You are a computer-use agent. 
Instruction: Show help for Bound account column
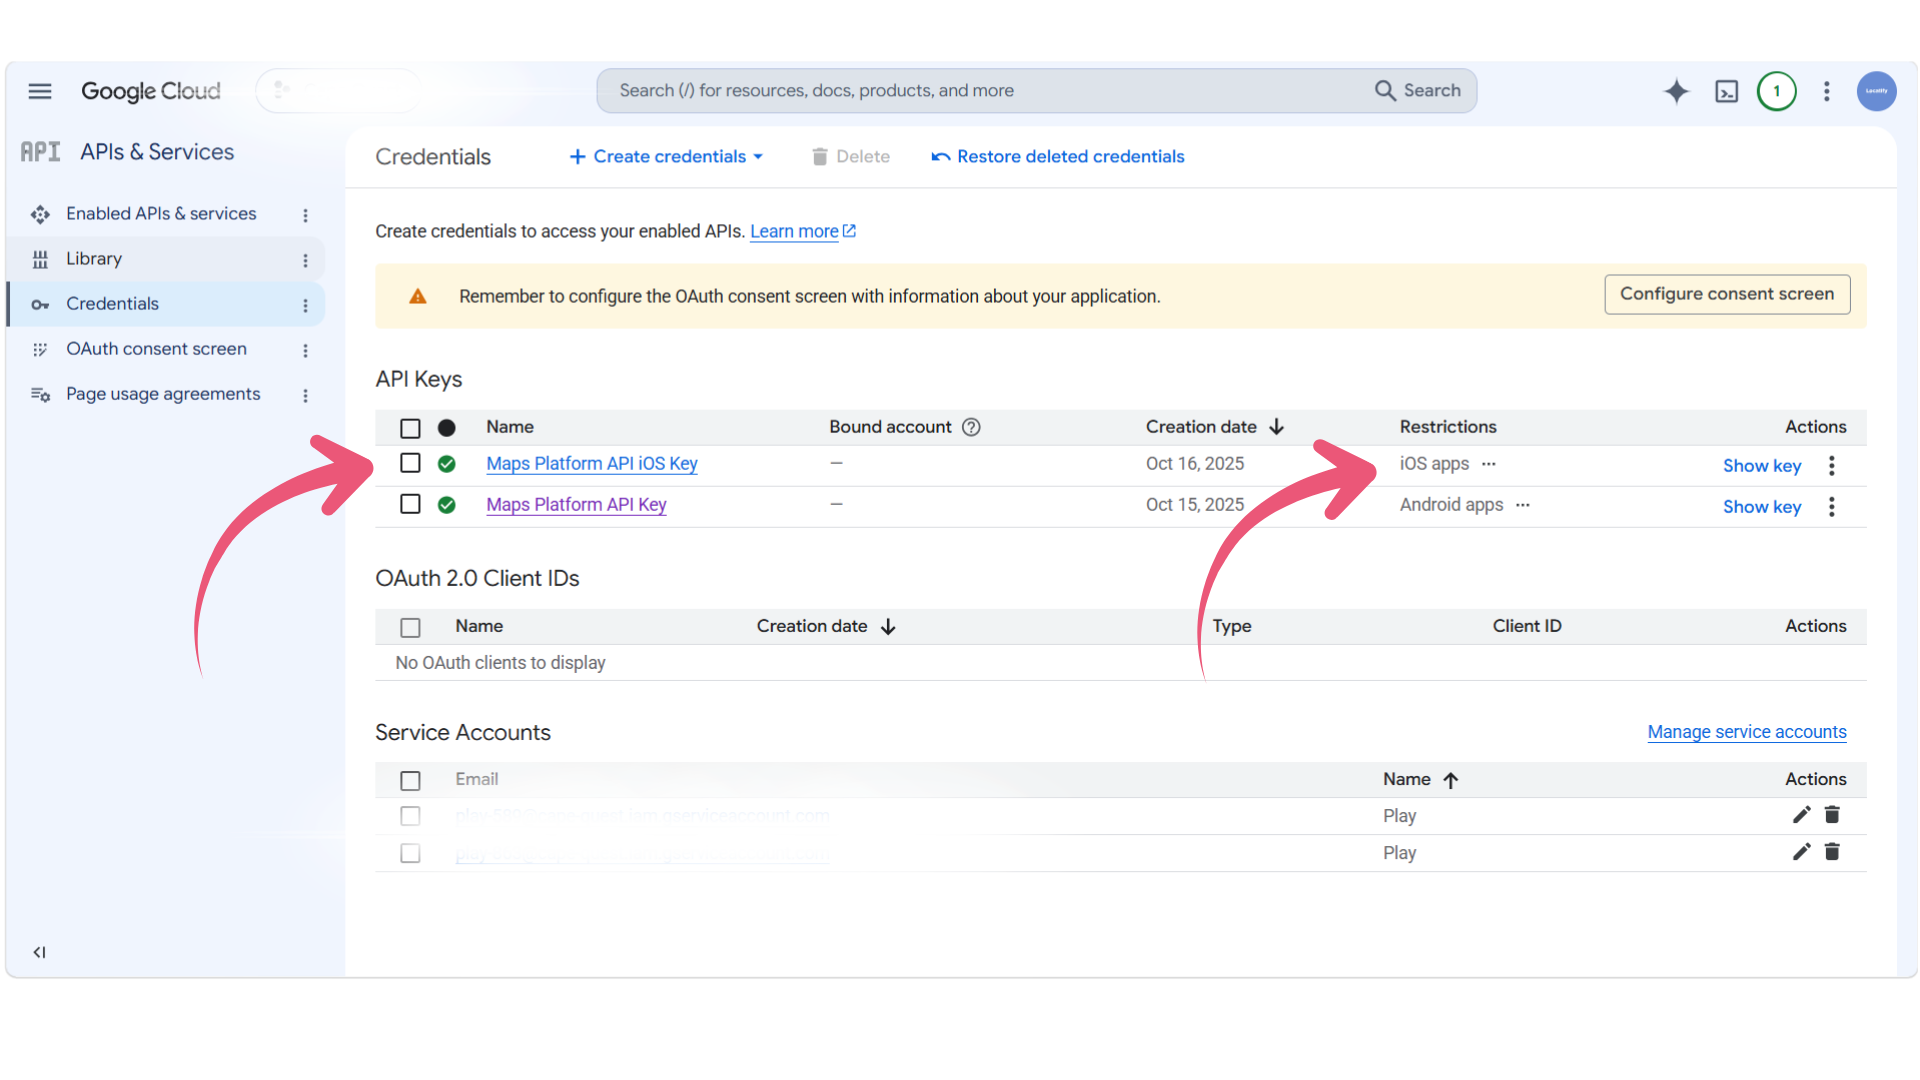click(x=971, y=427)
